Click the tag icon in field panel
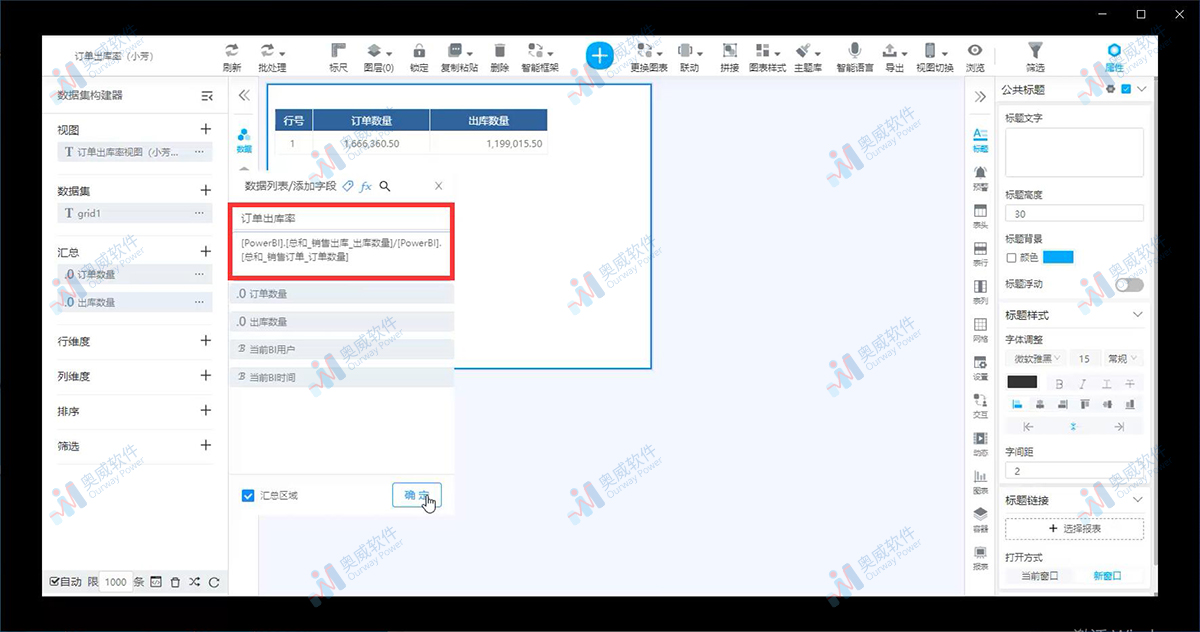1200x632 pixels. (x=348, y=186)
